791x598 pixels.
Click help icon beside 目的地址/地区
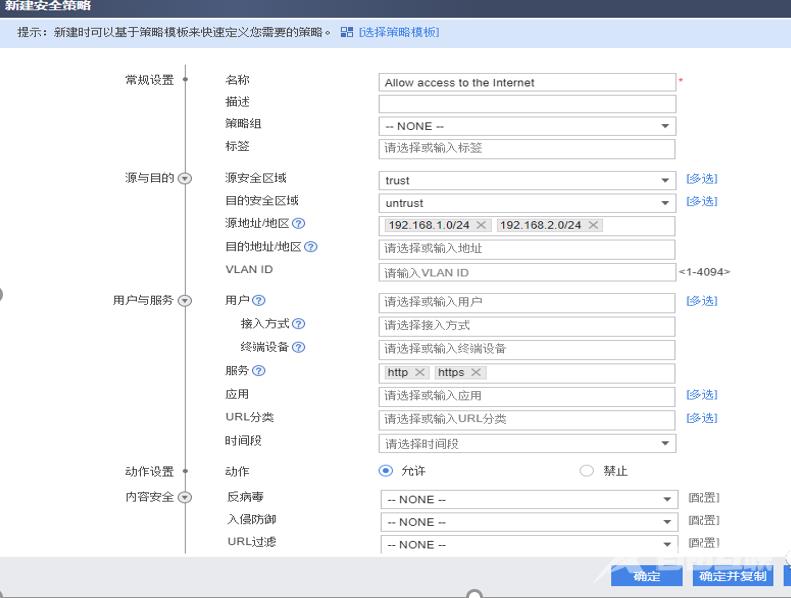click(310, 247)
